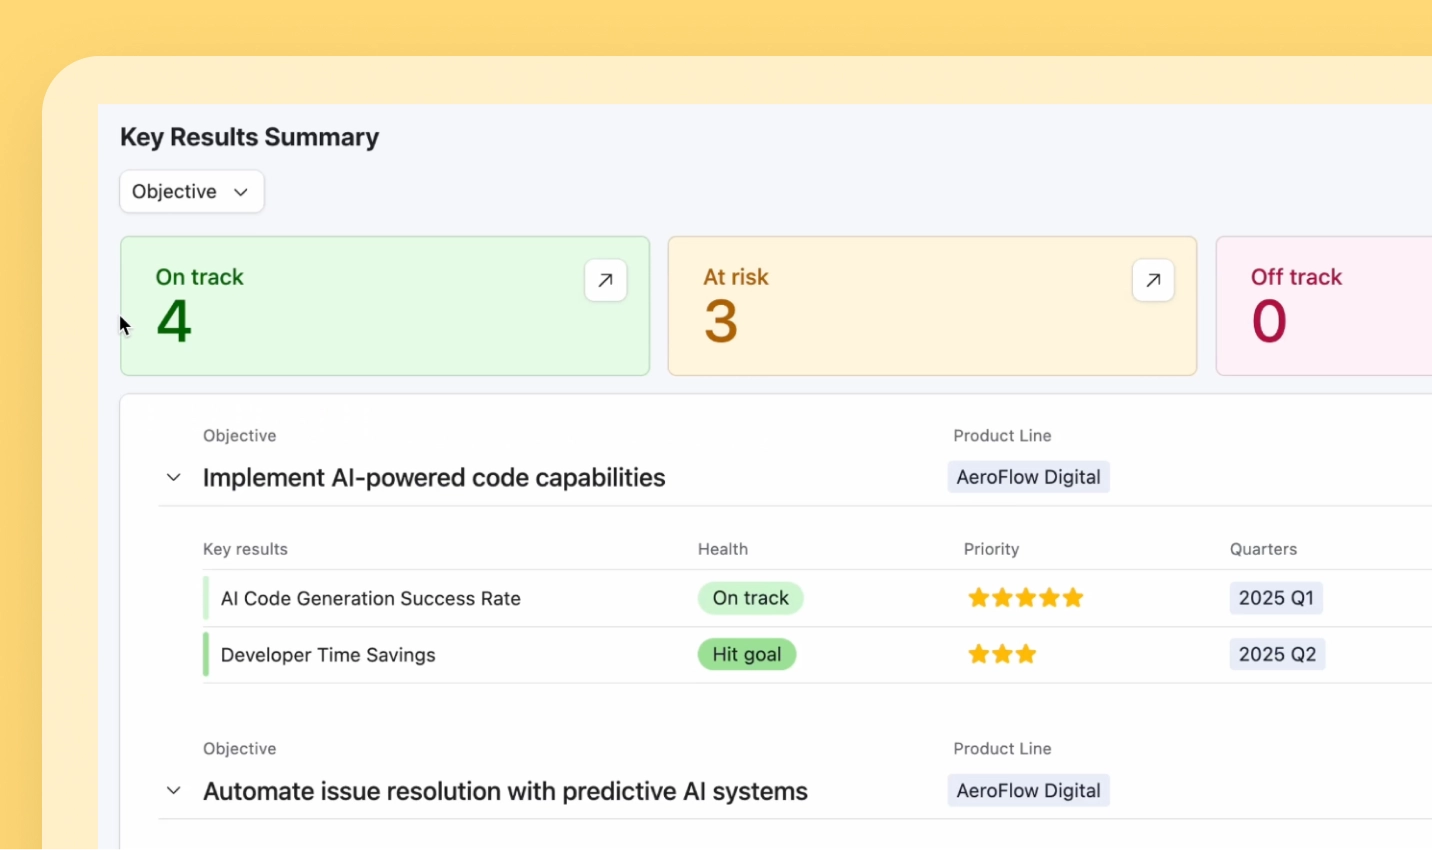The image size is (1432, 850).
Task: Open Developer Time Savings key result
Action: pos(328,655)
